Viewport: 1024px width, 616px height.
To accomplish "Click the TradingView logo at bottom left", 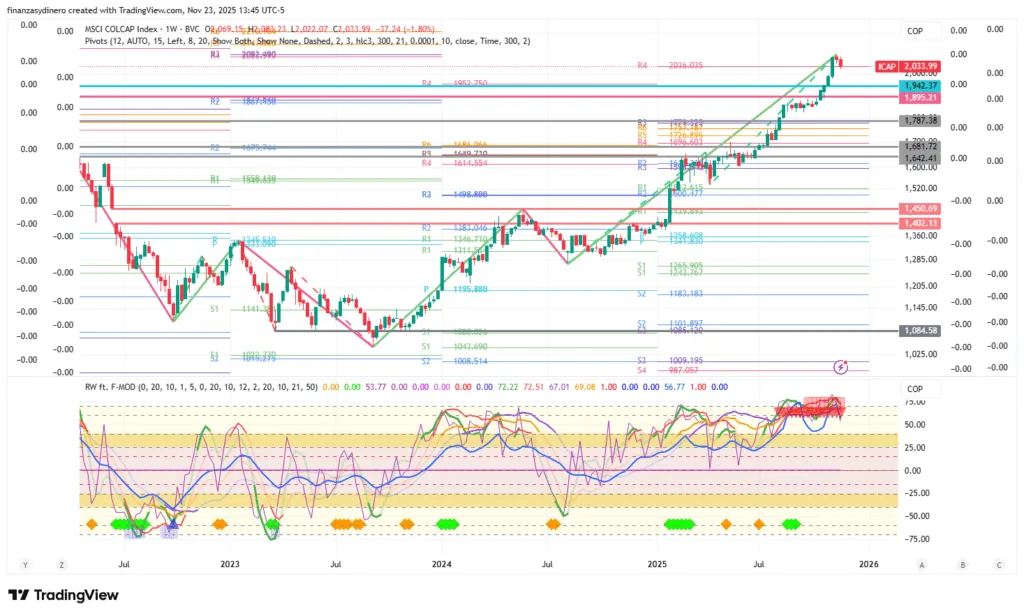I will coord(63,596).
